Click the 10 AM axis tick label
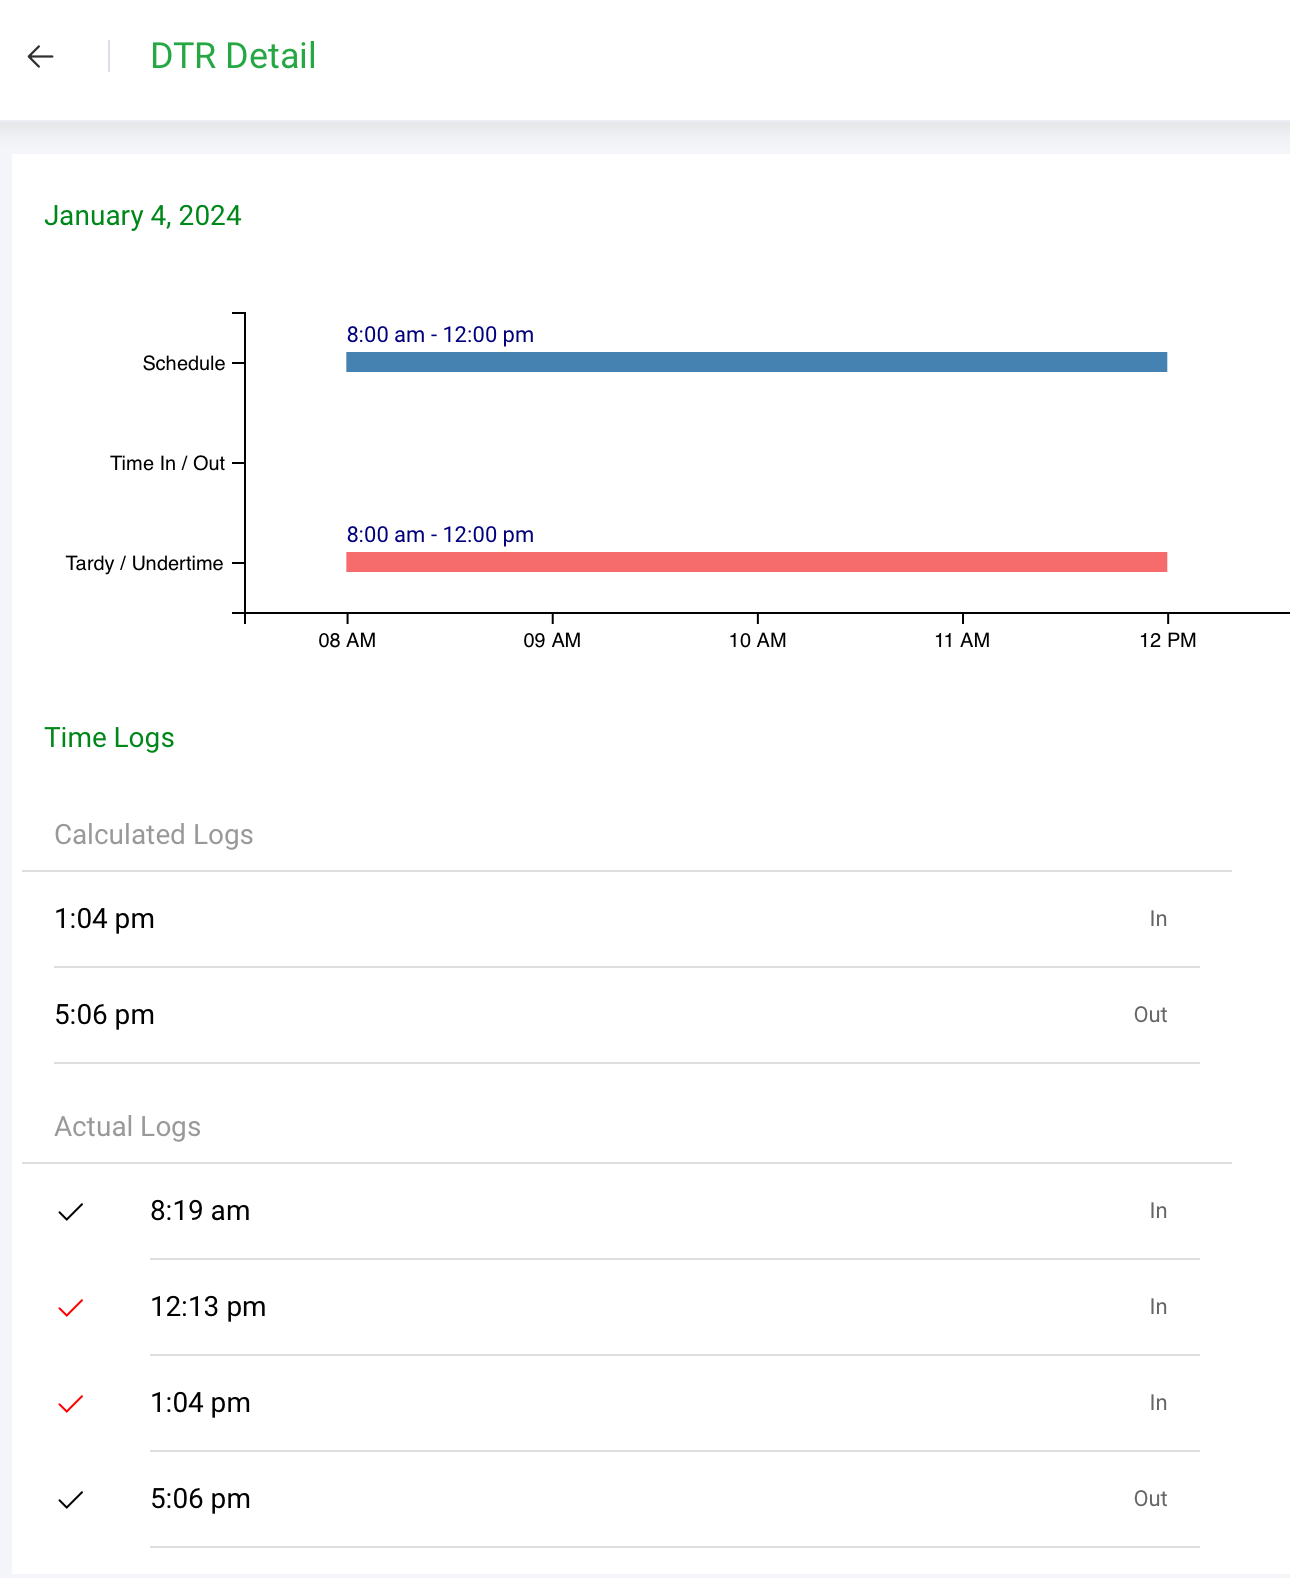This screenshot has height=1578, width=1290. (757, 641)
